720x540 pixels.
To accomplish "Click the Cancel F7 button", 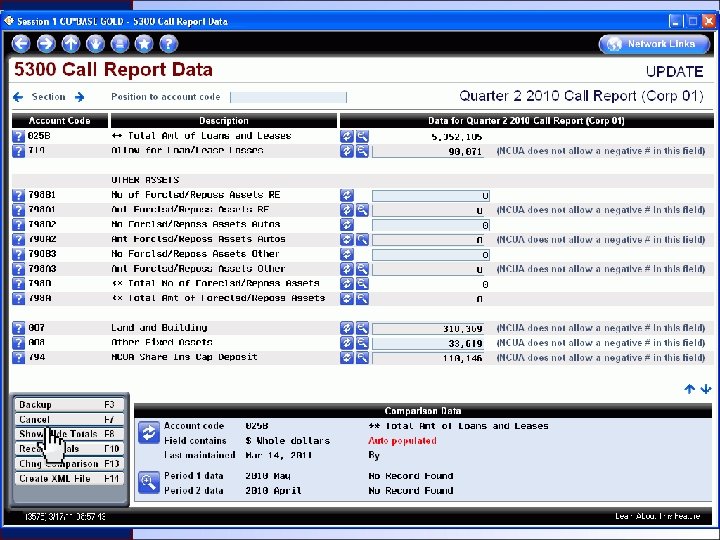I will pyautogui.click(x=69, y=419).
